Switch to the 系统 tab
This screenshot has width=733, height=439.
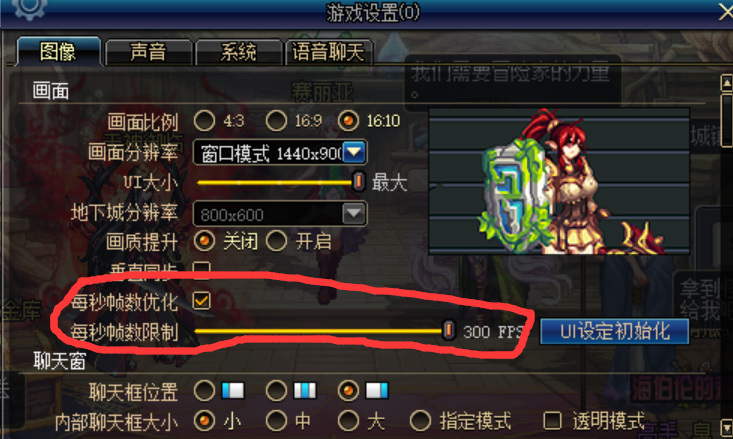coord(238,51)
